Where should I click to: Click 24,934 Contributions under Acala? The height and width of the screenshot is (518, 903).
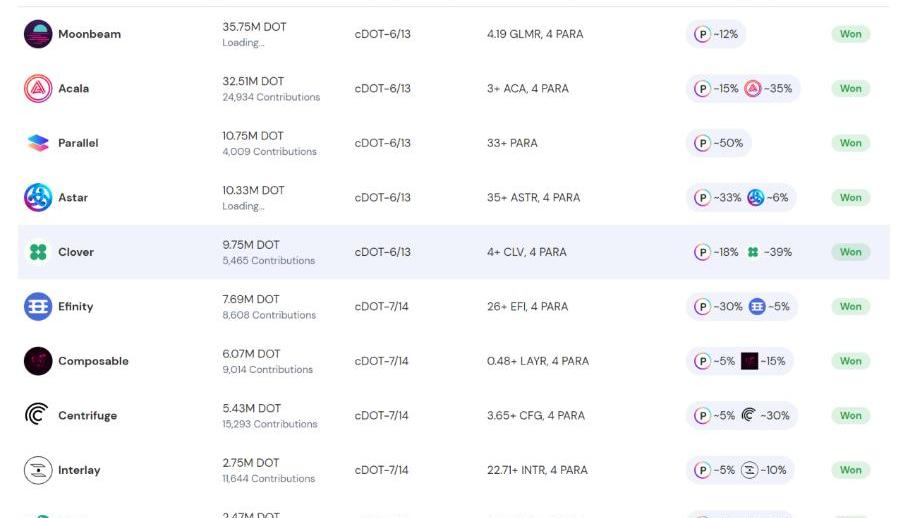(x=271, y=97)
